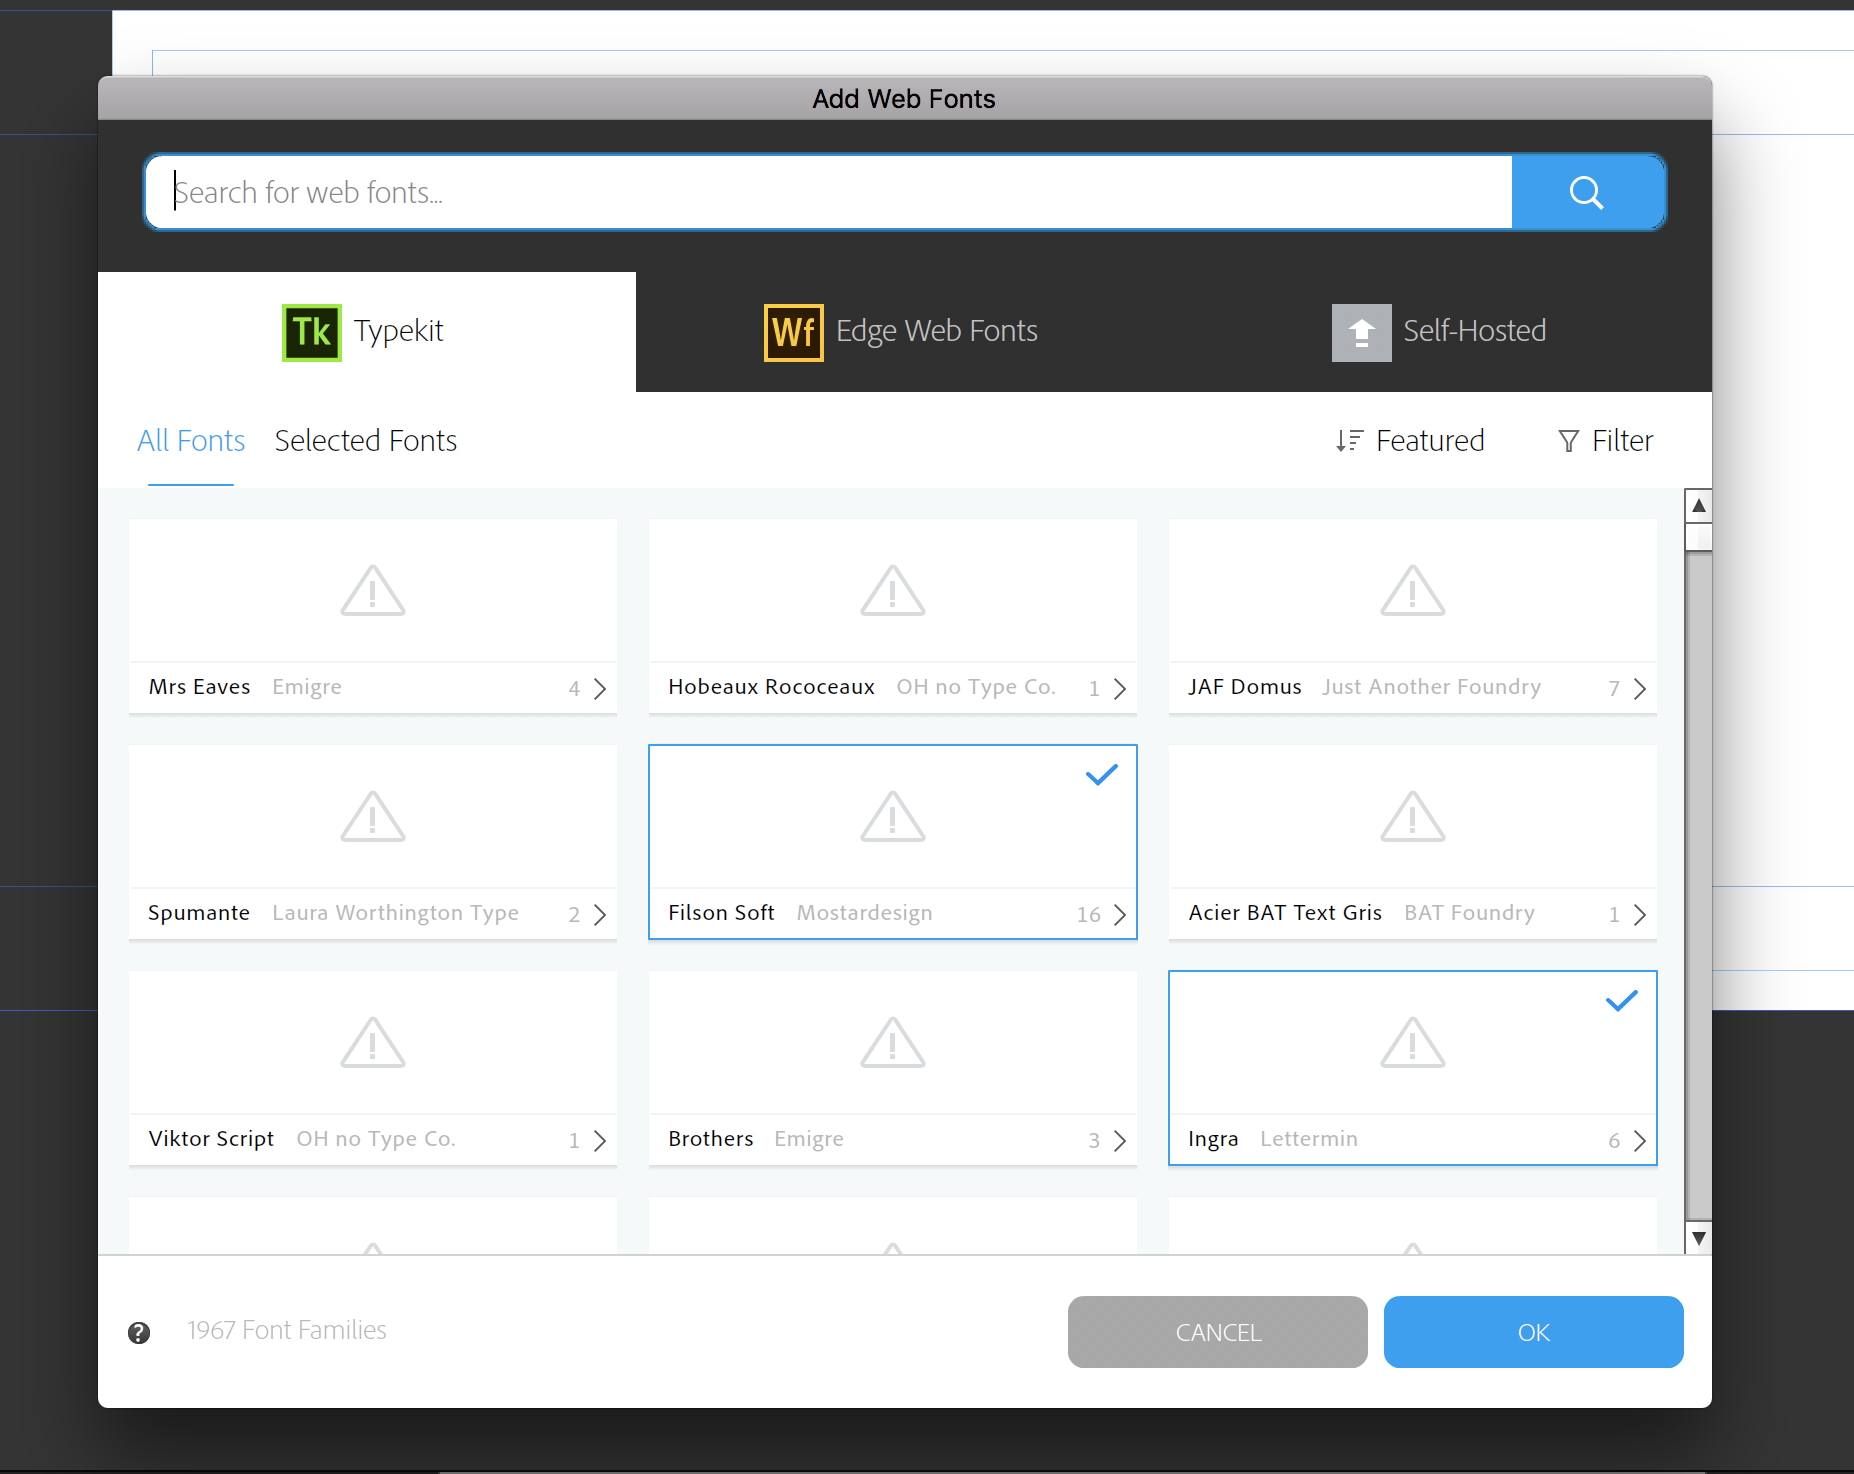
Task: Click the funnel Filter icon
Action: [x=1569, y=441]
